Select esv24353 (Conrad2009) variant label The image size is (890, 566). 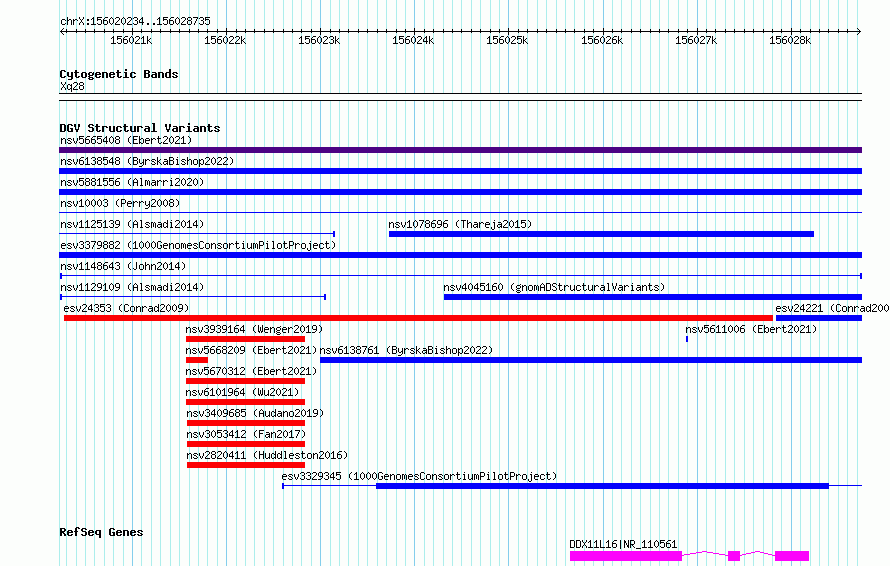(126, 308)
